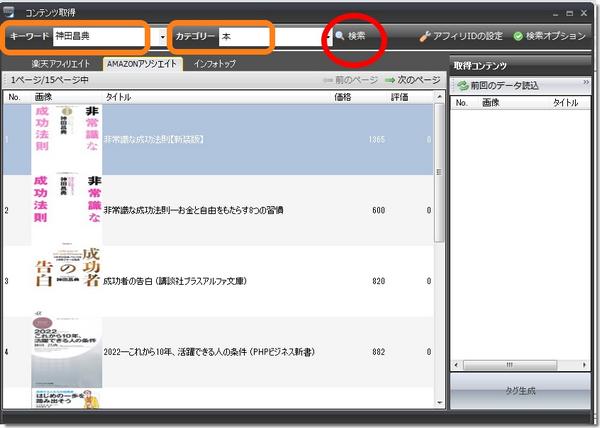The width and height of the screenshot is (600, 428).
Task: Expand the toolbar overflow chevron in 取得コンテンツ
Action: 586,83
